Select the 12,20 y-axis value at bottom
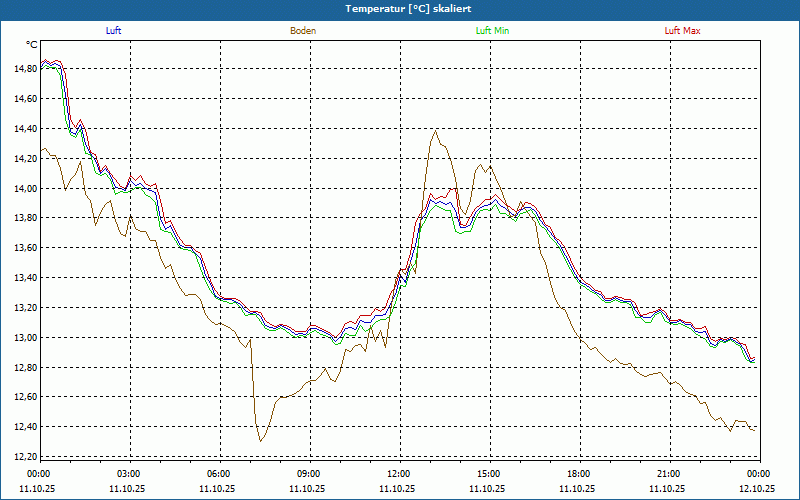 (25, 457)
